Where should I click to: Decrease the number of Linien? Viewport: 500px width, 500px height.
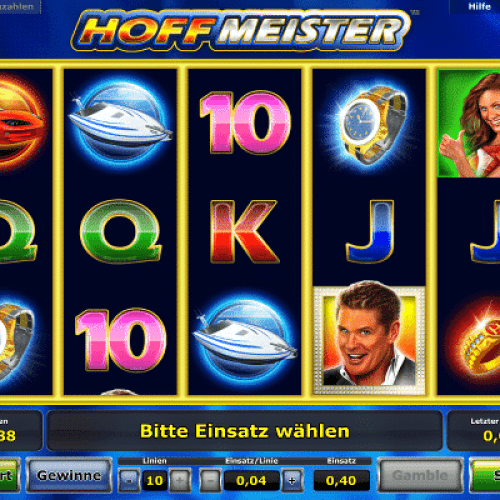pos(129,480)
